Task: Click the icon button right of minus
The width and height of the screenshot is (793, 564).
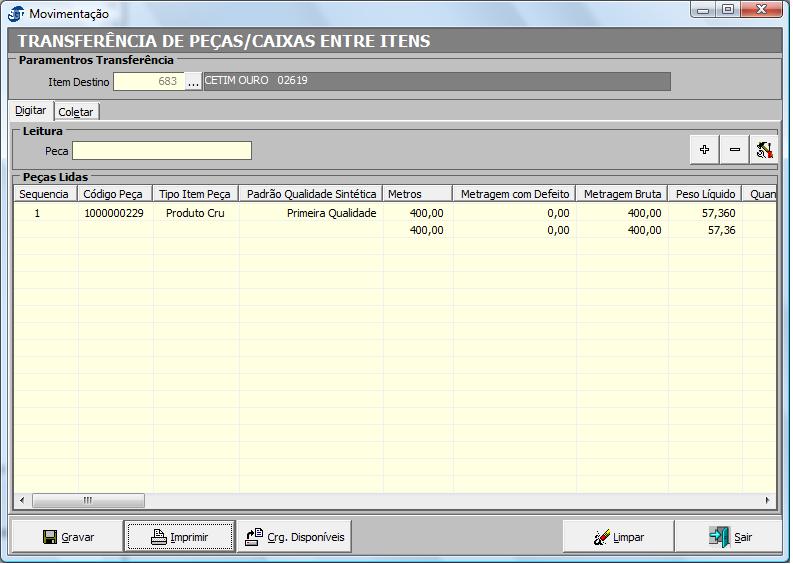Action: pos(765,149)
